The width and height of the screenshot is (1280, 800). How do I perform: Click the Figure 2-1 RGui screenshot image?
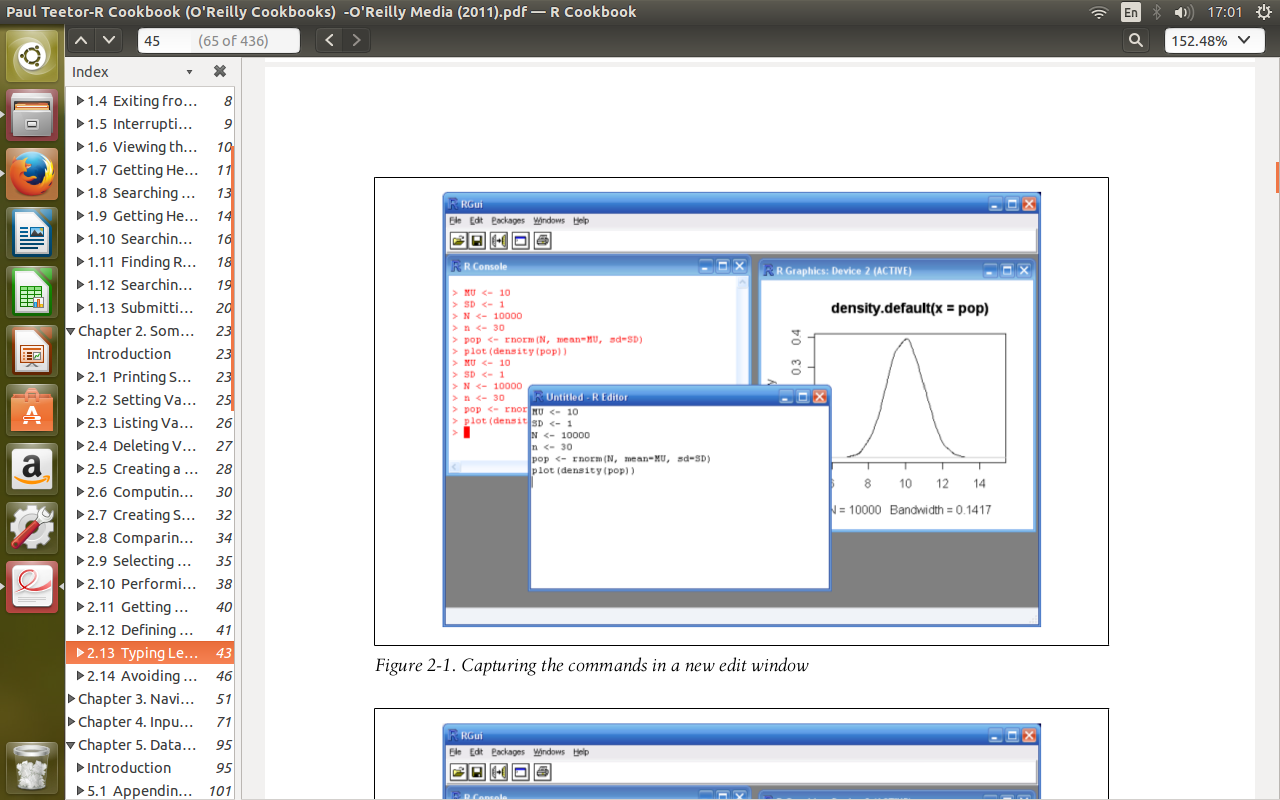[x=741, y=409]
